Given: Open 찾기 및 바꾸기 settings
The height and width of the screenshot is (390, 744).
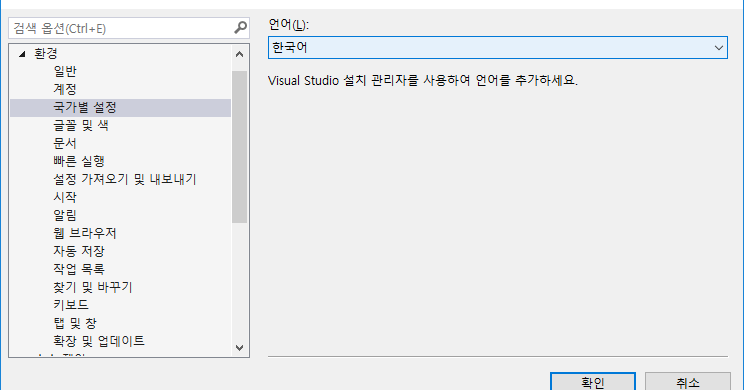Looking at the screenshot, I should point(93,287).
